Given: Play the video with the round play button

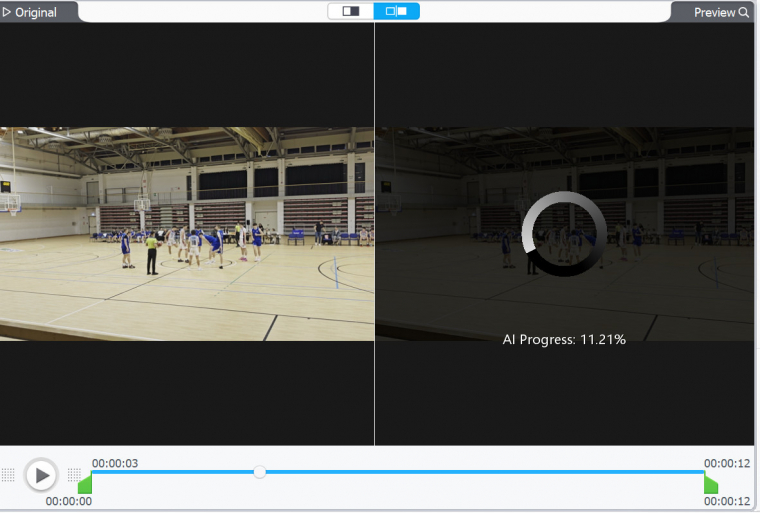Looking at the screenshot, I should click(x=41, y=476).
